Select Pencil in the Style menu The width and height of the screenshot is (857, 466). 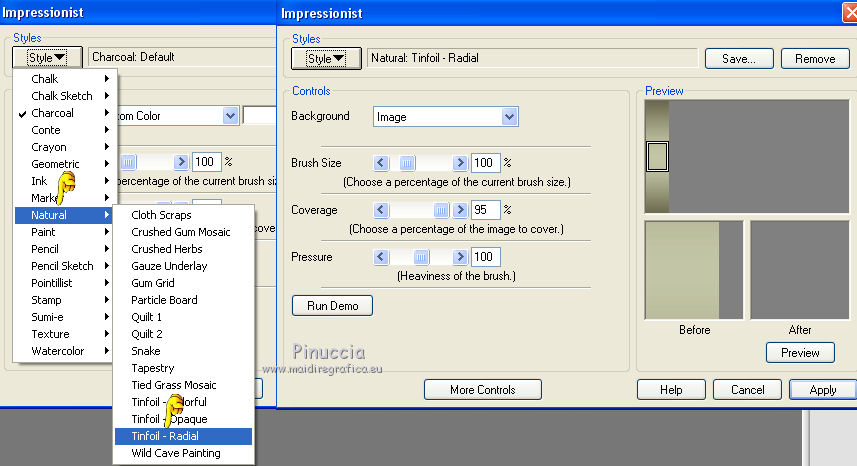(63, 249)
